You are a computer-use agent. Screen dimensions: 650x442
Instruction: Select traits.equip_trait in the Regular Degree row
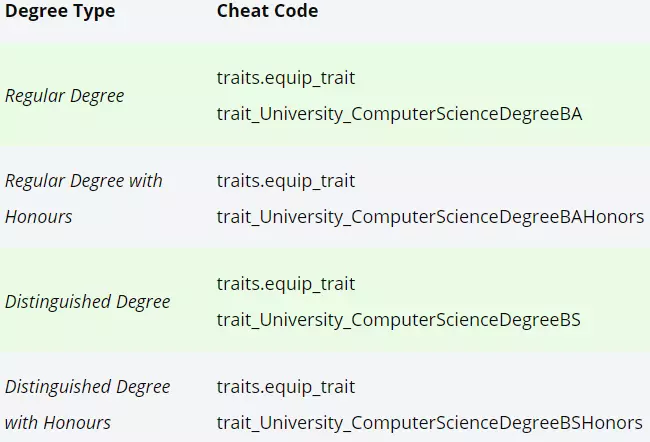285,78
